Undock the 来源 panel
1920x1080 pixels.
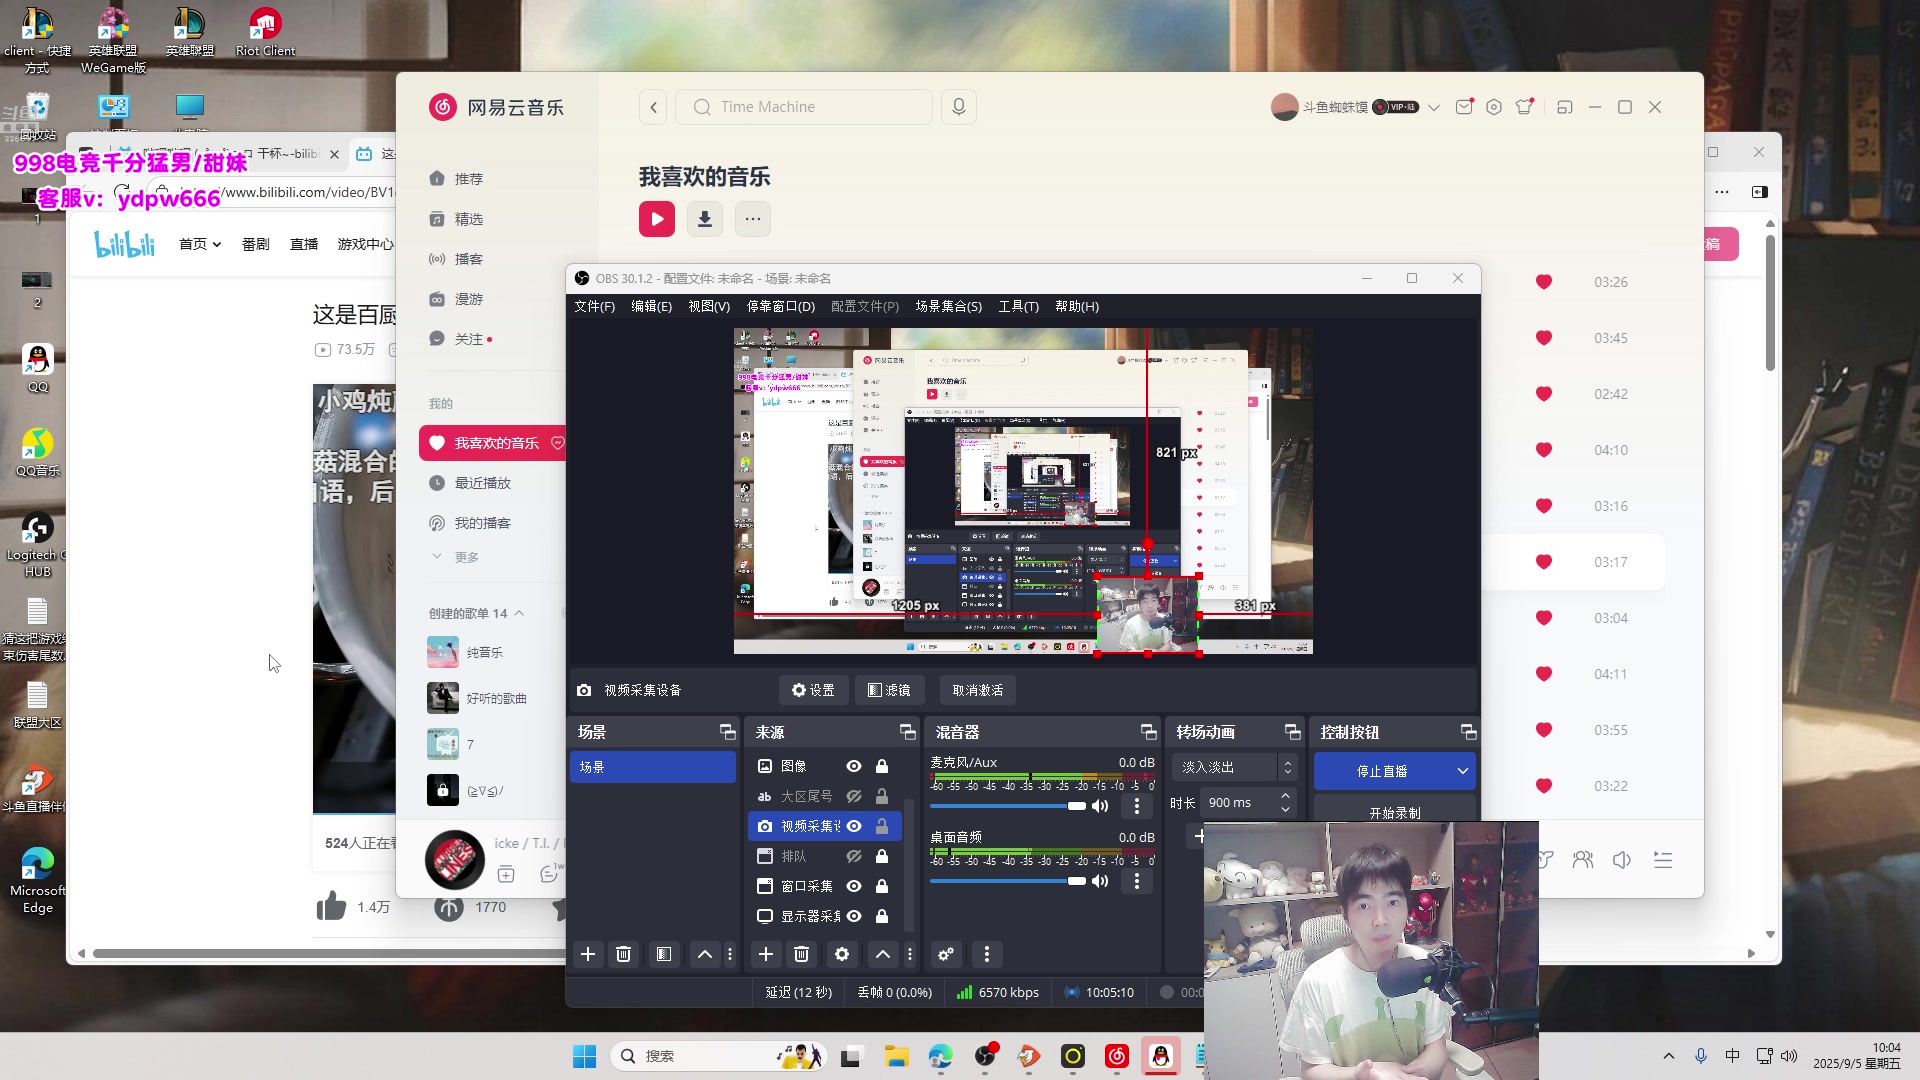click(907, 732)
